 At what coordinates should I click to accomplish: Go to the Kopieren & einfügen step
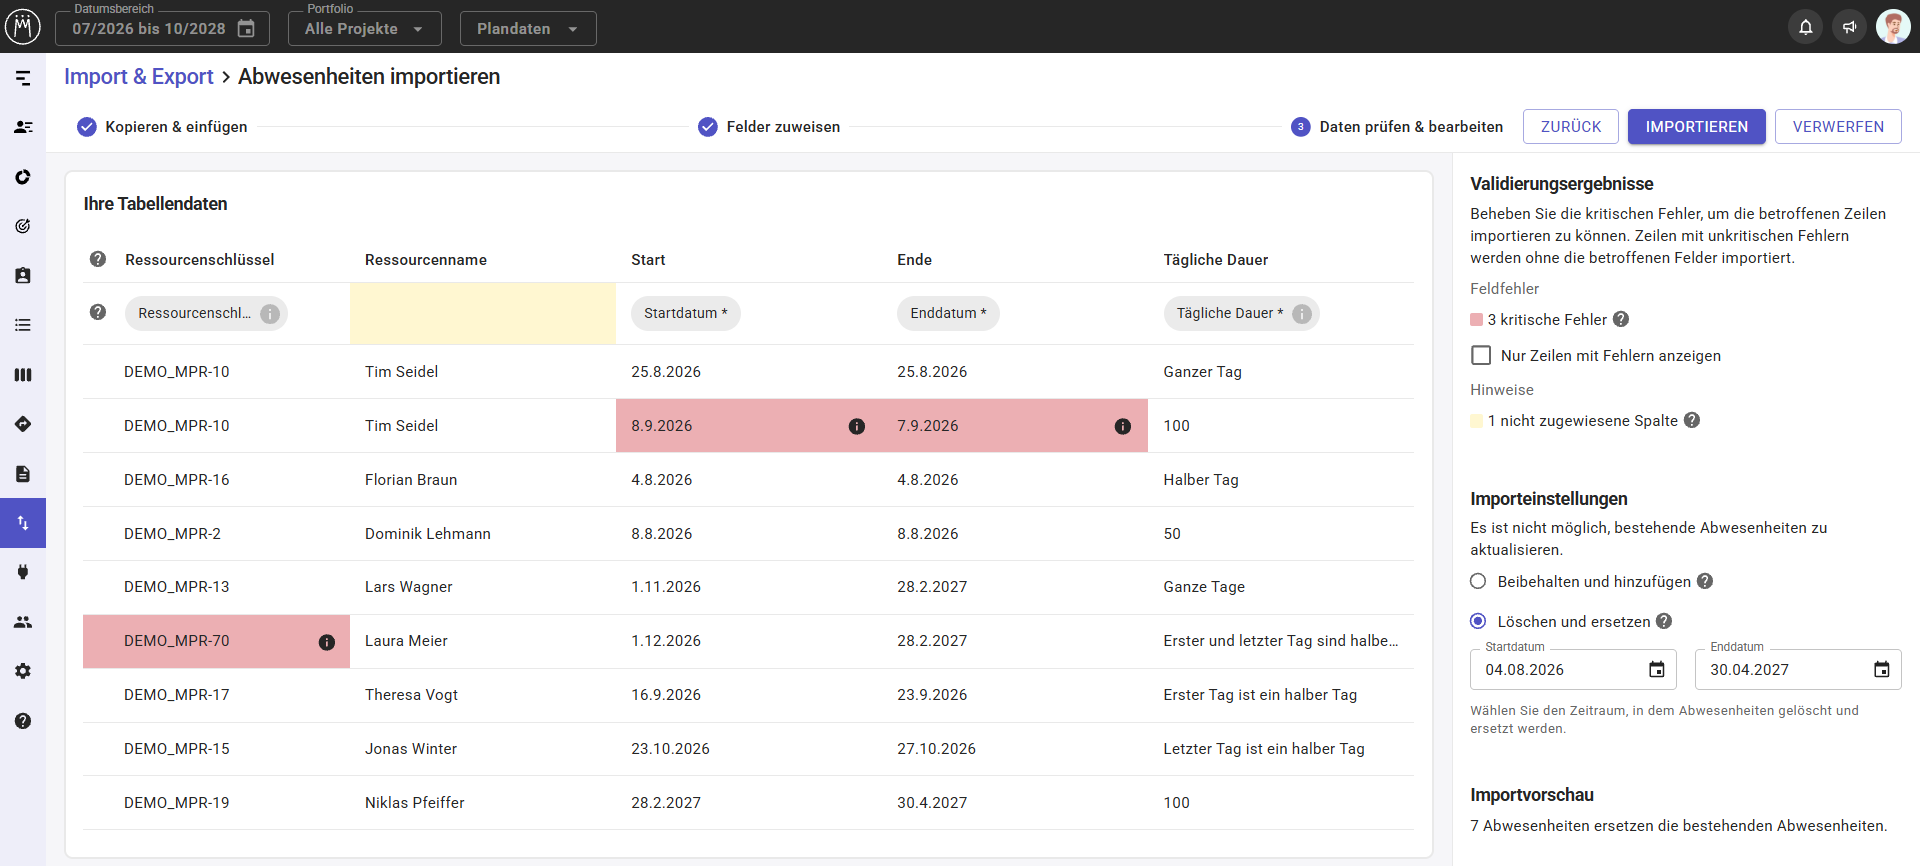click(x=162, y=127)
